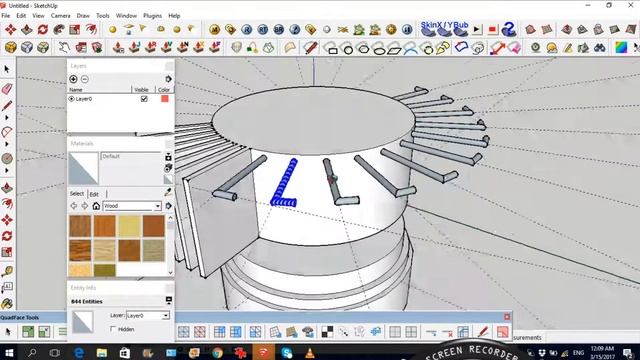Click the material eyedropper sample icon
The height and width of the screenshot is (360, 640).
tap(168, 192)
